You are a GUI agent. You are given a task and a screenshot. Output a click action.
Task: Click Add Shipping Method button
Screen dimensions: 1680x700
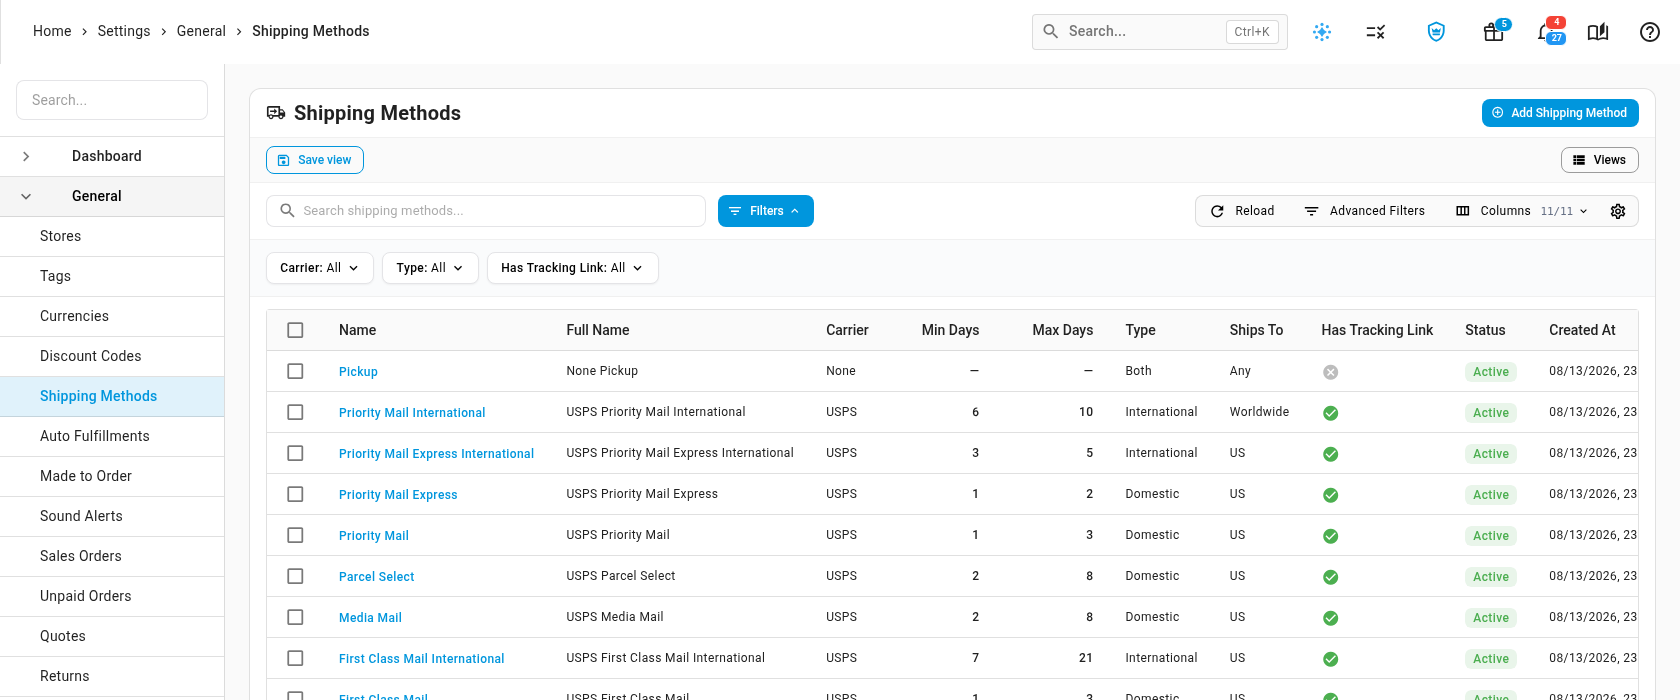(x=1560, y=113)
